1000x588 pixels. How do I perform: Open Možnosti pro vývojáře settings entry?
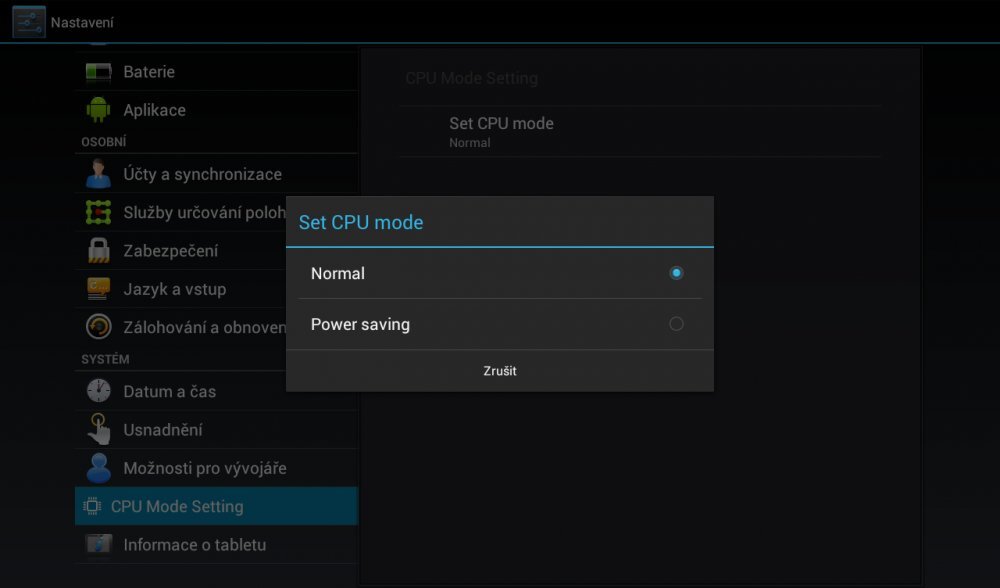click(204, 468)
